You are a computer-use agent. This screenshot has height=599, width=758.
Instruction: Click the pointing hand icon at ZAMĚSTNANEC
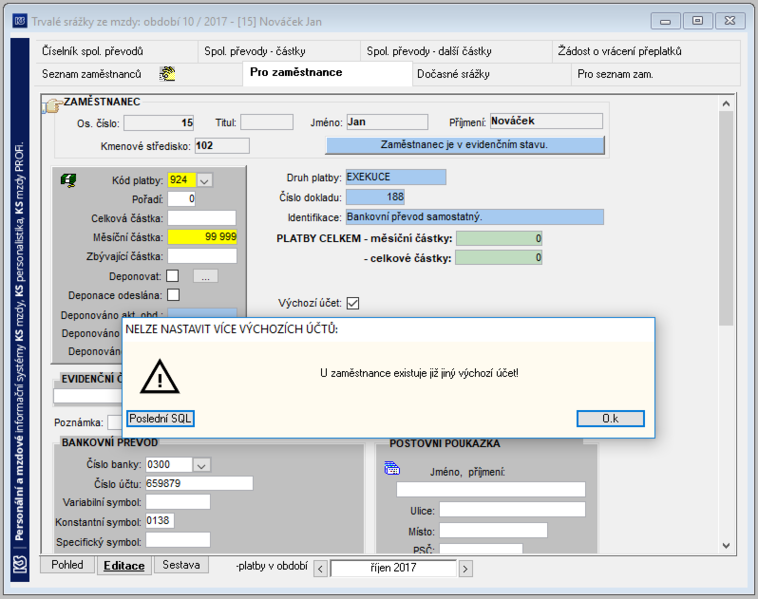click(52, 105)
